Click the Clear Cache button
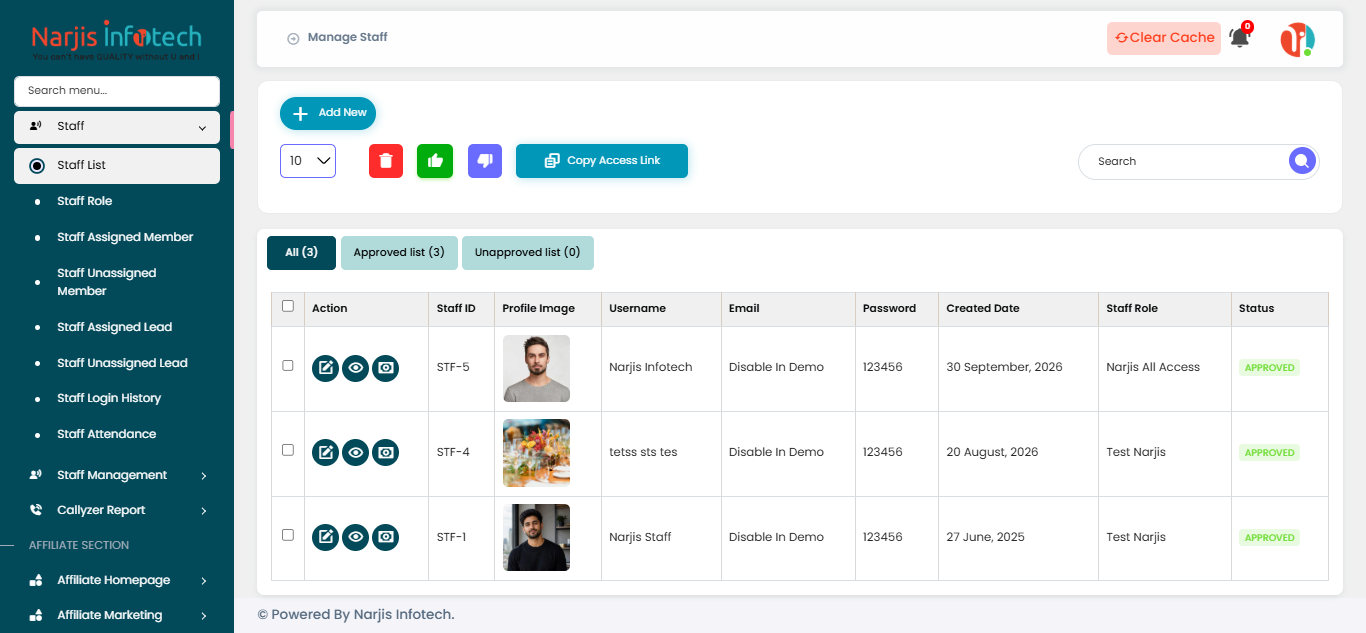This screenshot has height=633, width=1366. point(1164,38)
